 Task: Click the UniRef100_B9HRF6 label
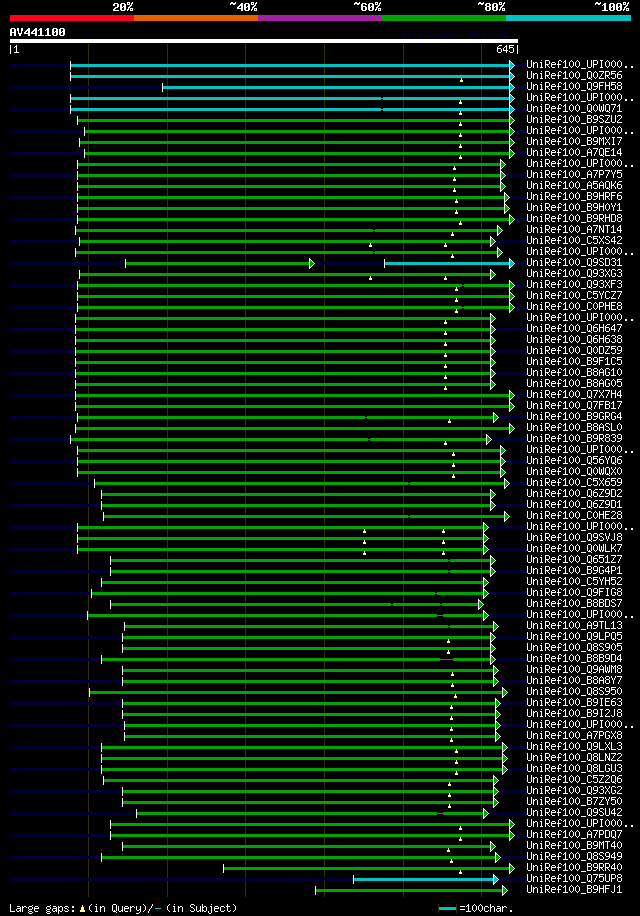[574, 196]
